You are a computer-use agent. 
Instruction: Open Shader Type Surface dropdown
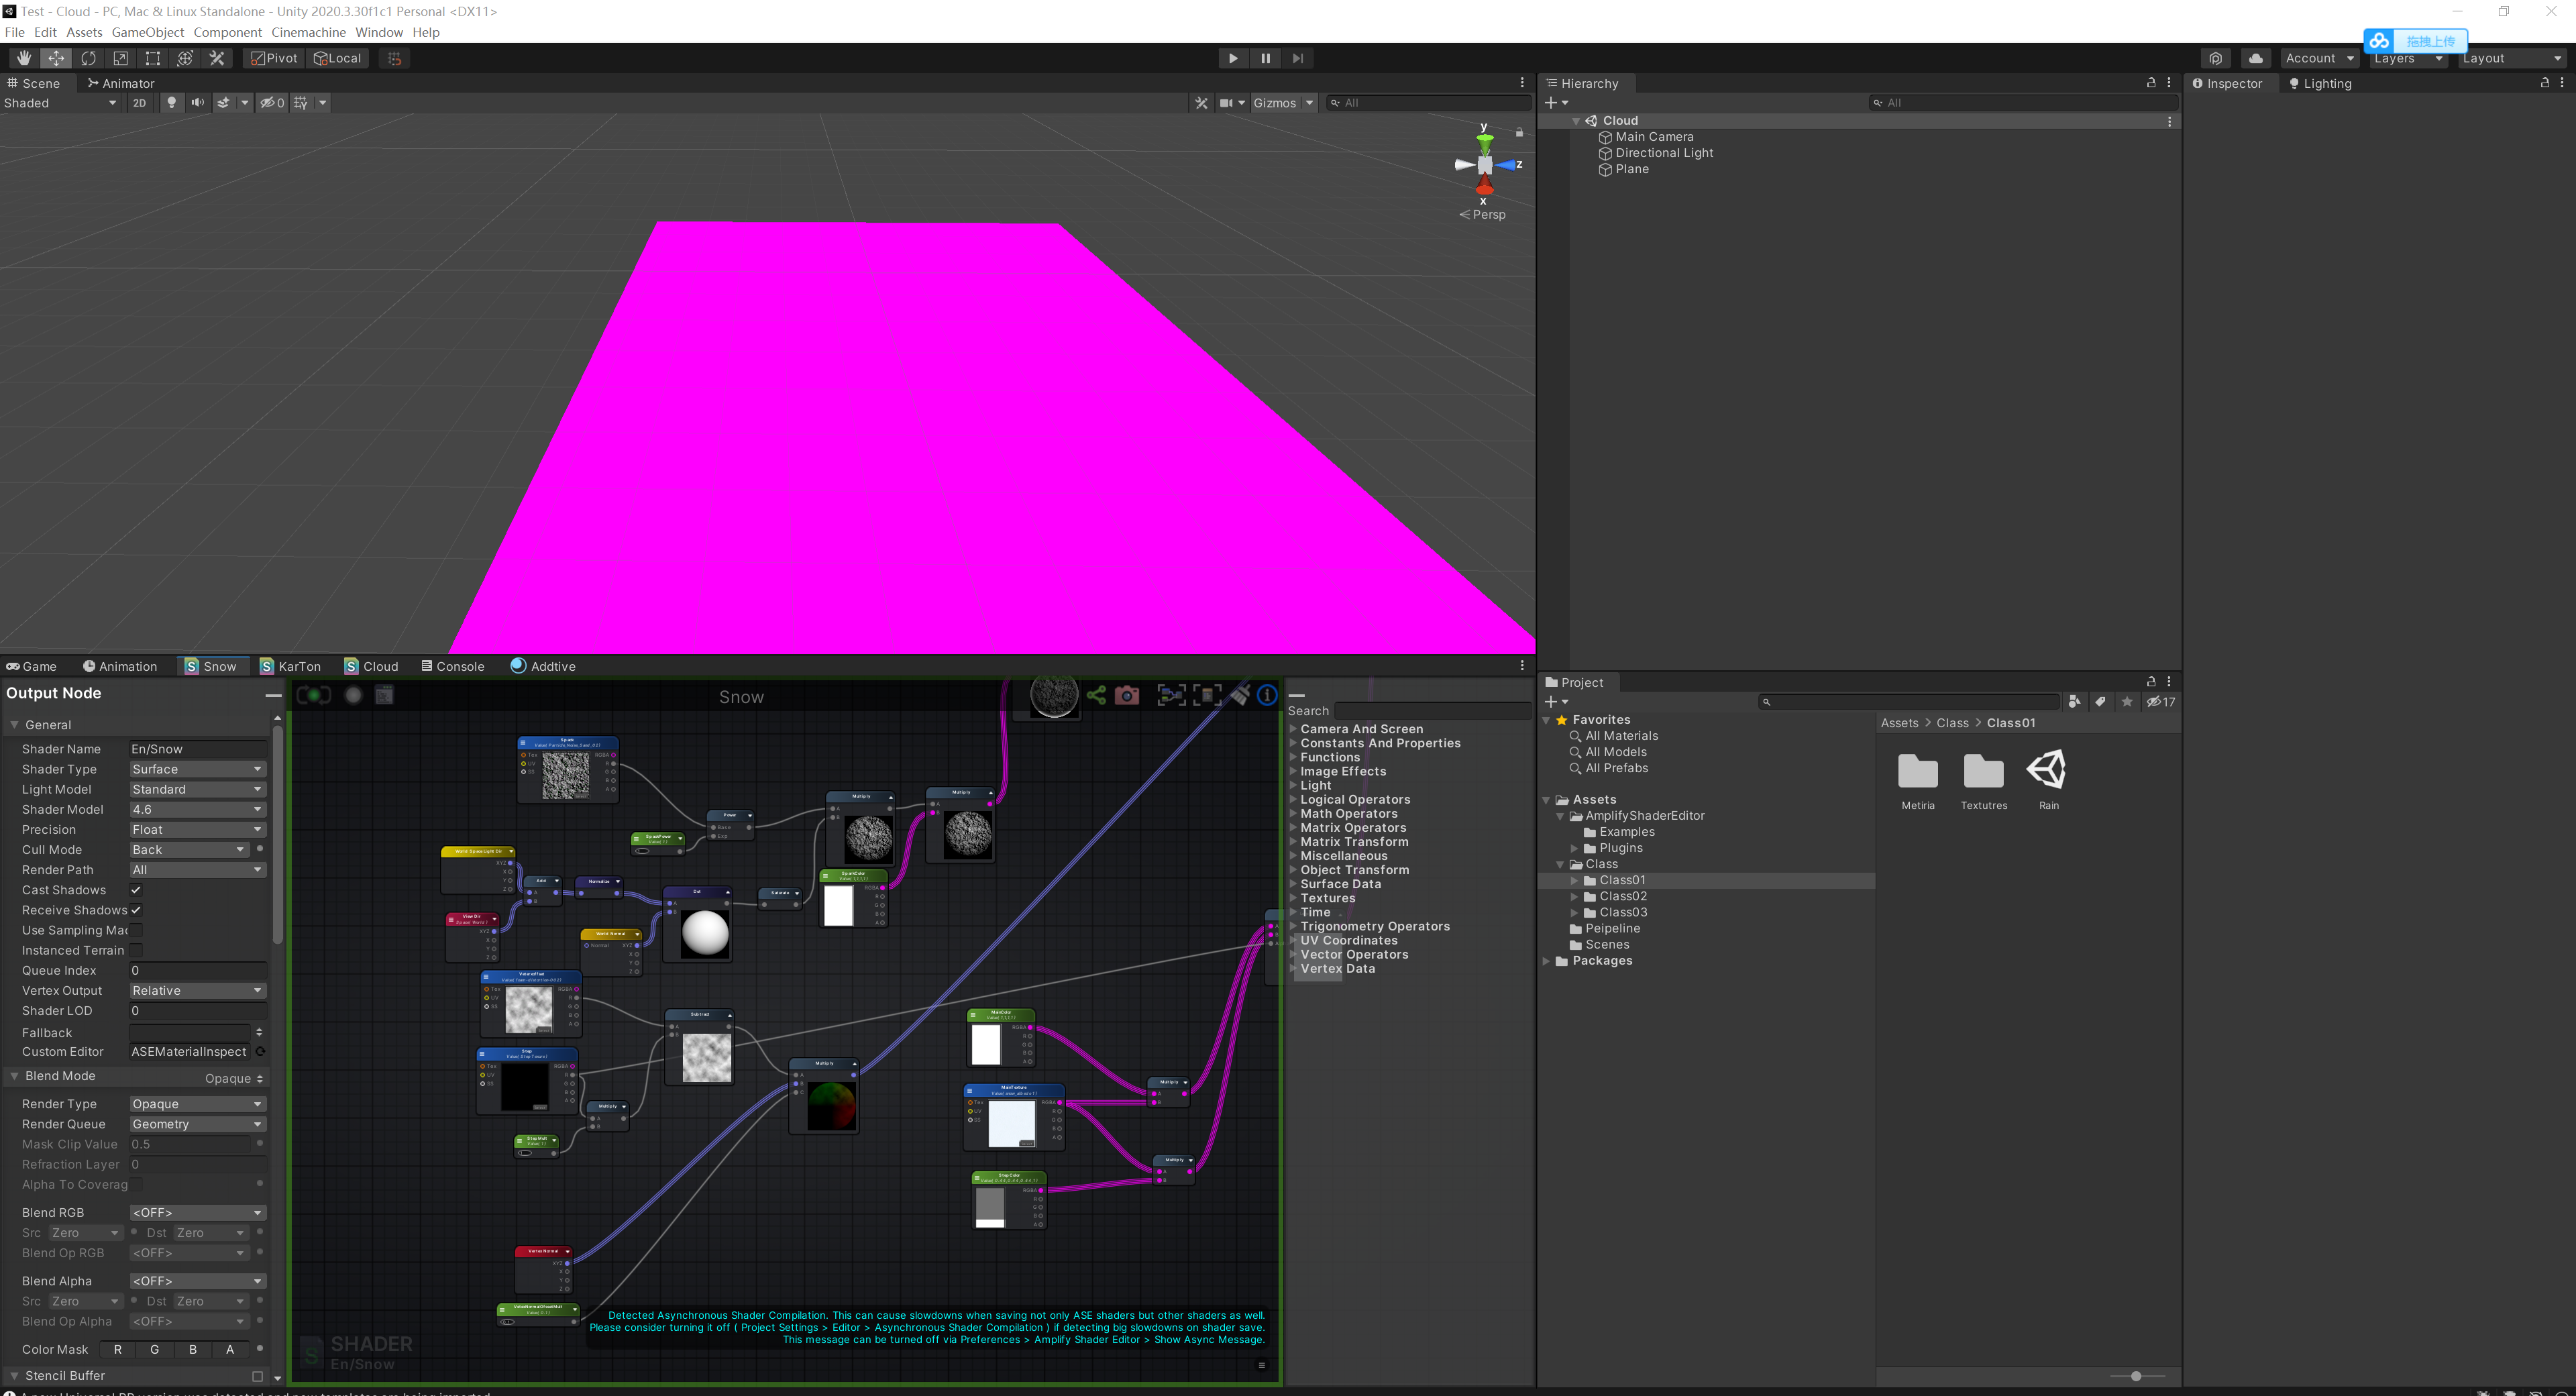pos(197,769)
